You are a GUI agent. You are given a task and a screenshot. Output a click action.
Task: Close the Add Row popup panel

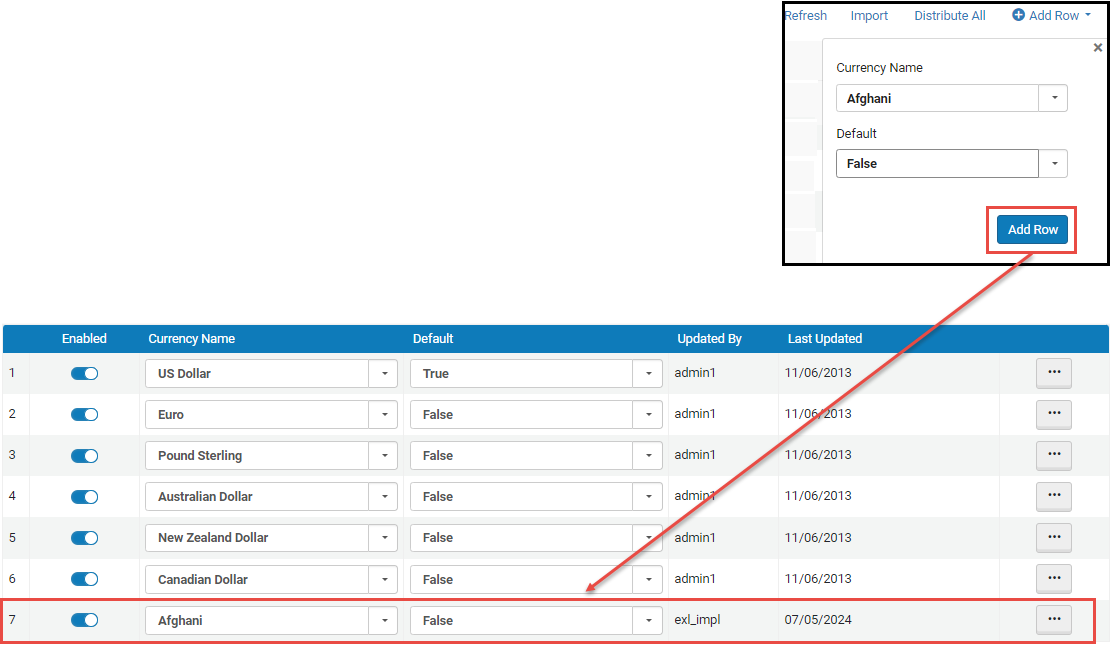pos(1097,47)
